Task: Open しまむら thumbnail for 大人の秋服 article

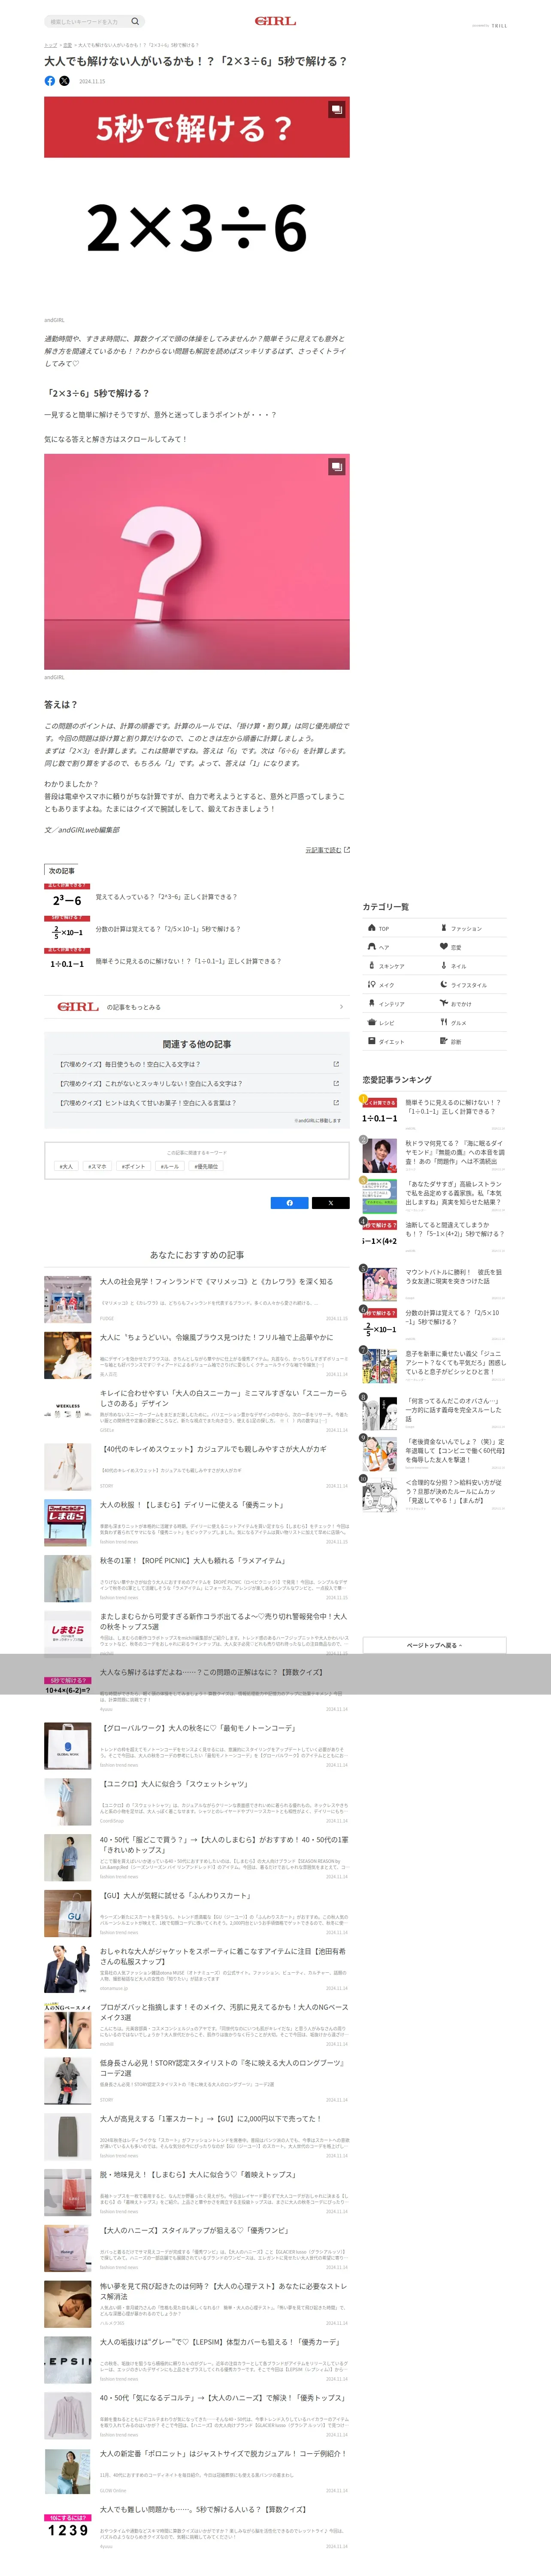Action: pos(68,1522)
